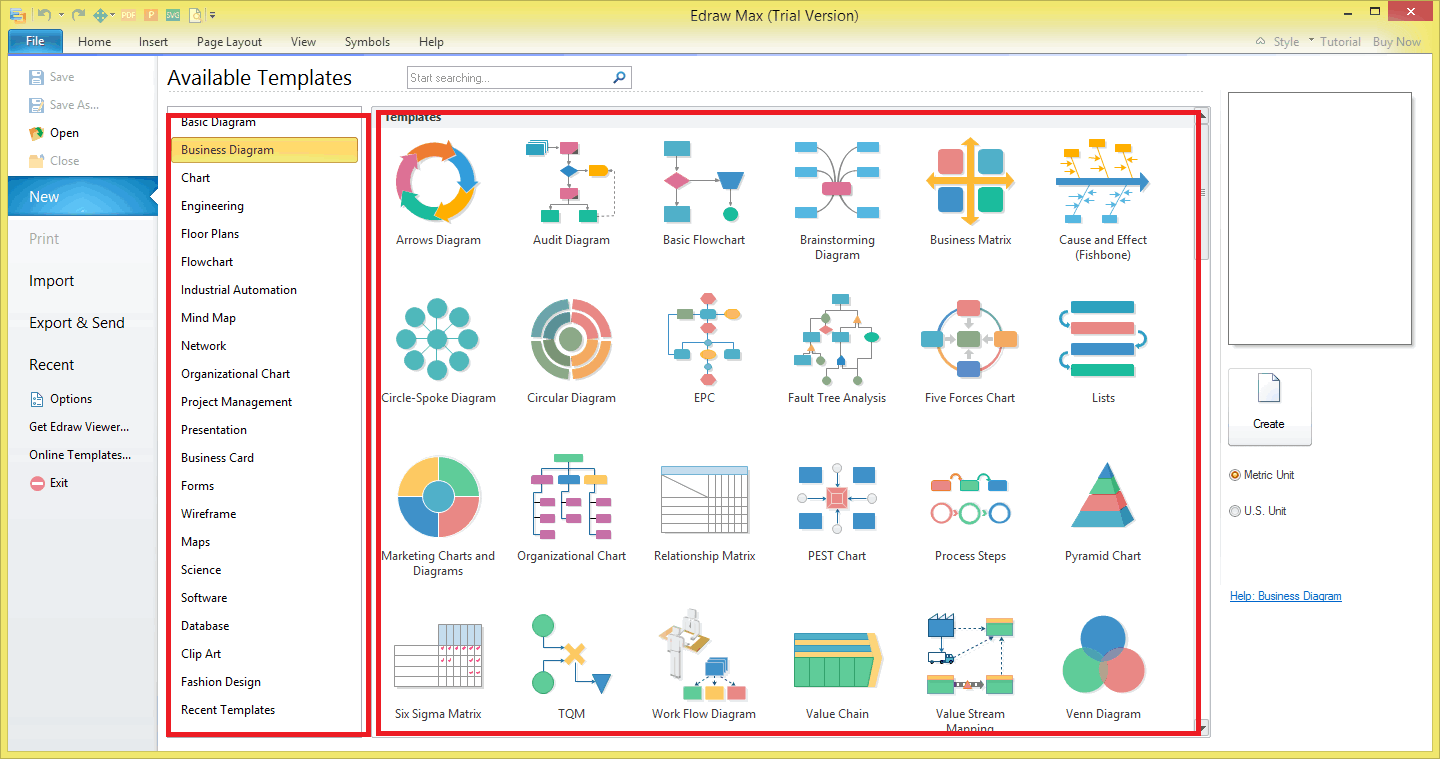Viewport: 1440px width, 759px height.
Task: Open the Help ribbon tab
Action: [431, 42]
